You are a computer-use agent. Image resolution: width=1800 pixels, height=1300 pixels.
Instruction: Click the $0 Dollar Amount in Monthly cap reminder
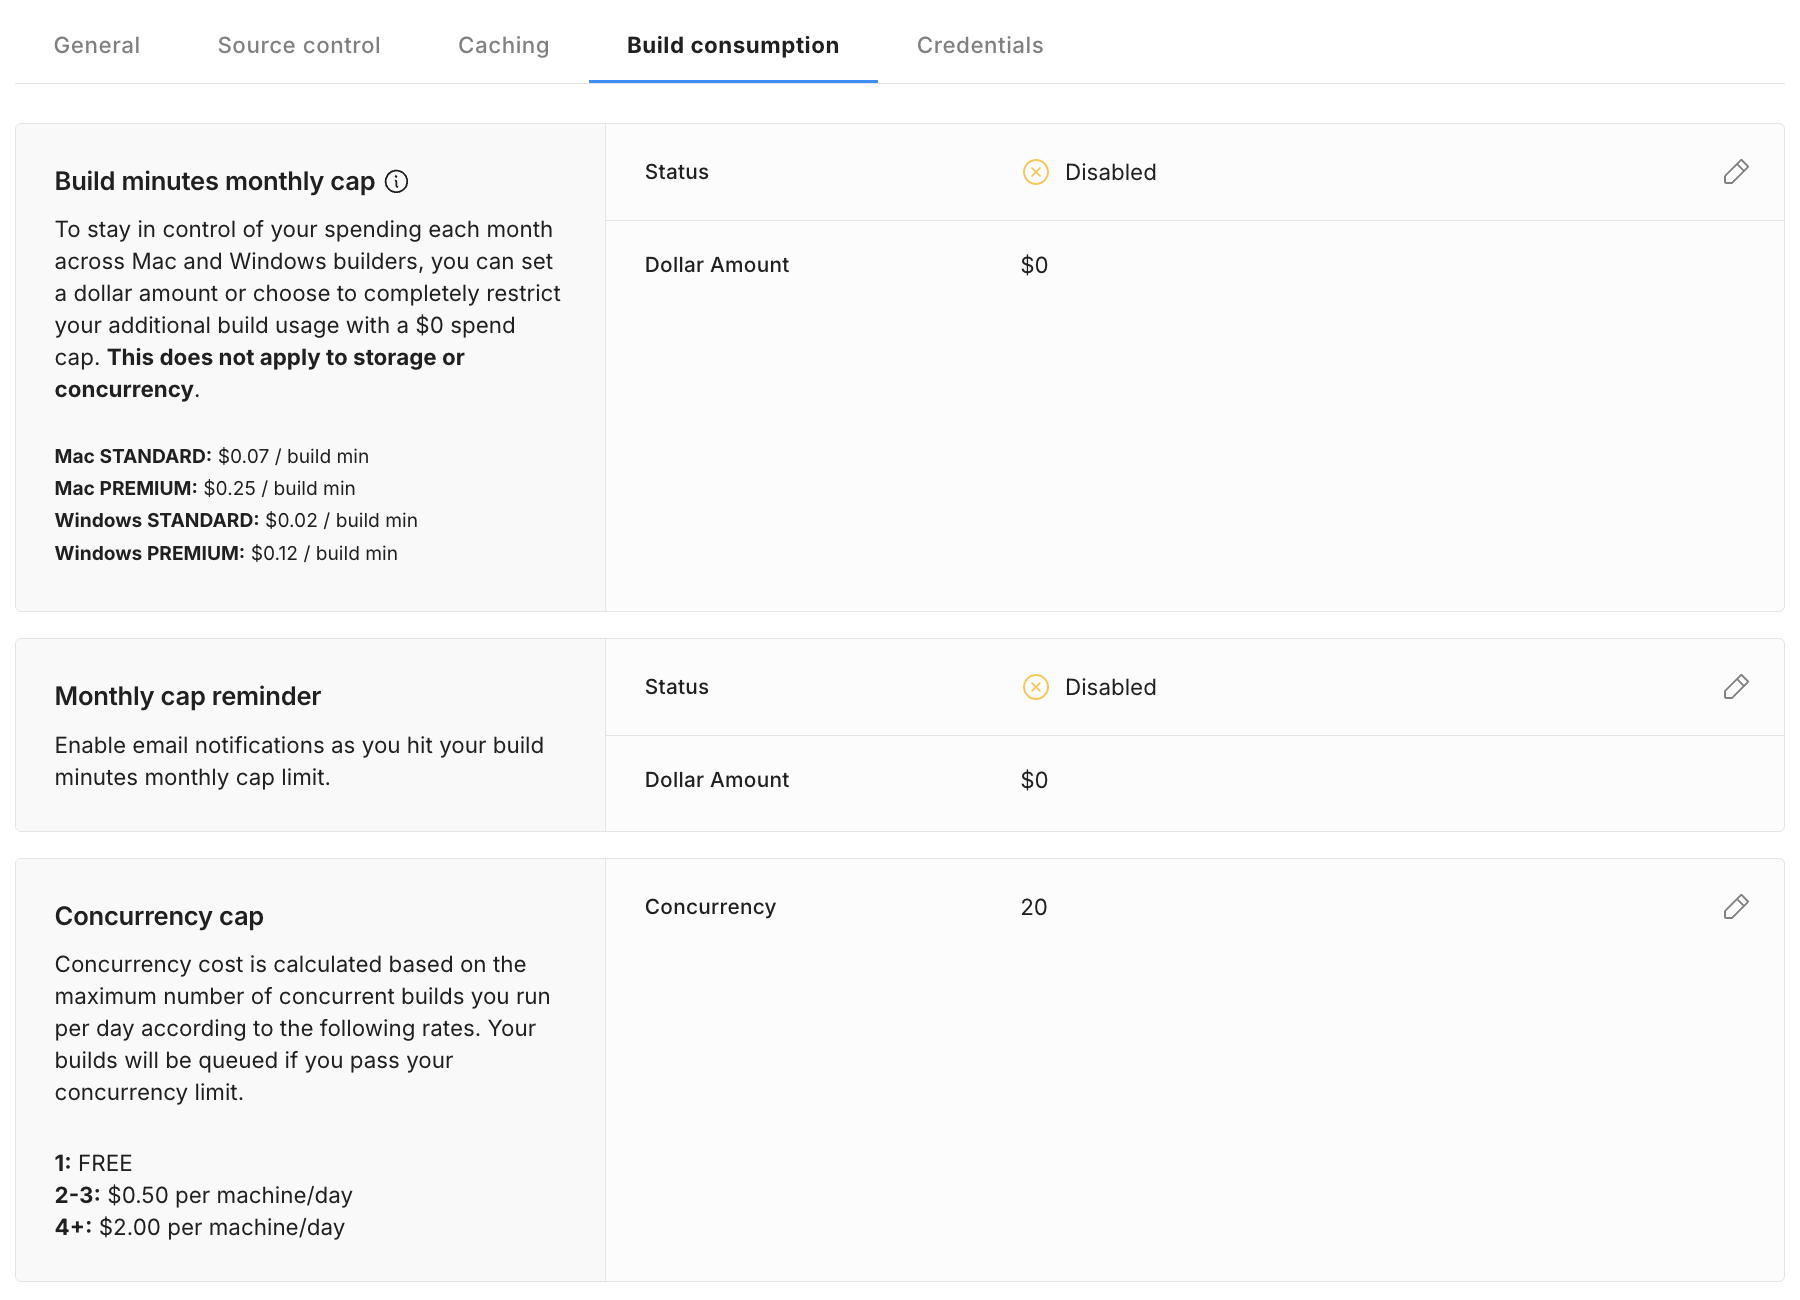1034,780
